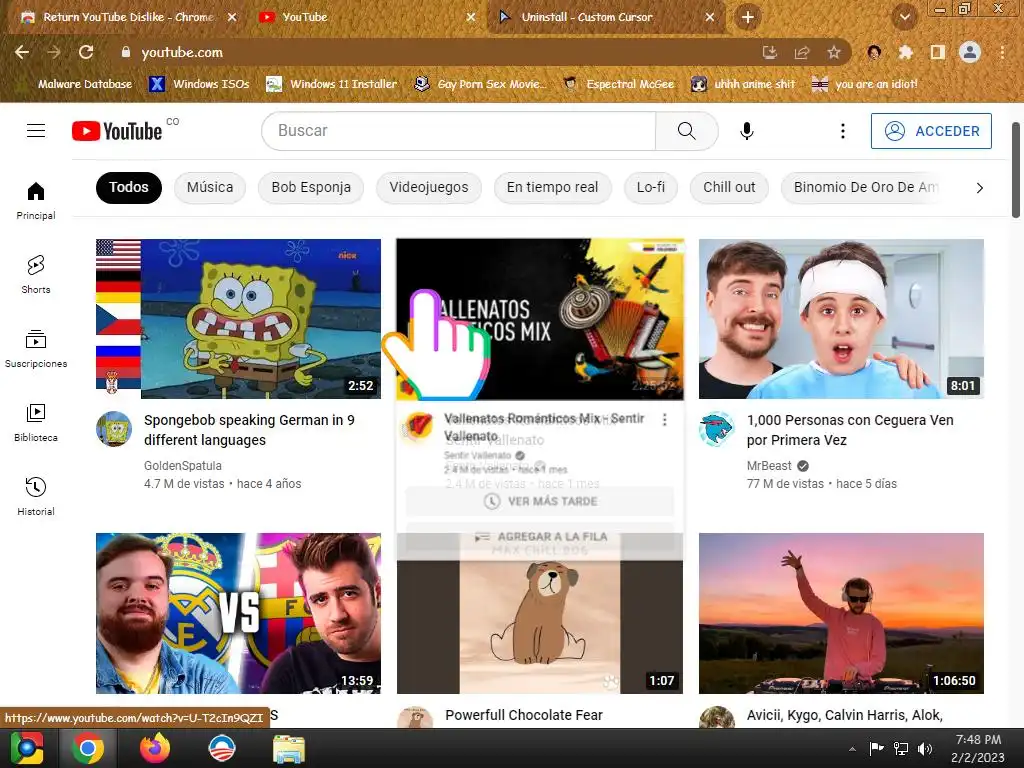Select the Videojuegos filter chip
The width and height of the screenshot is (1024, 768).
coord(428,187)
